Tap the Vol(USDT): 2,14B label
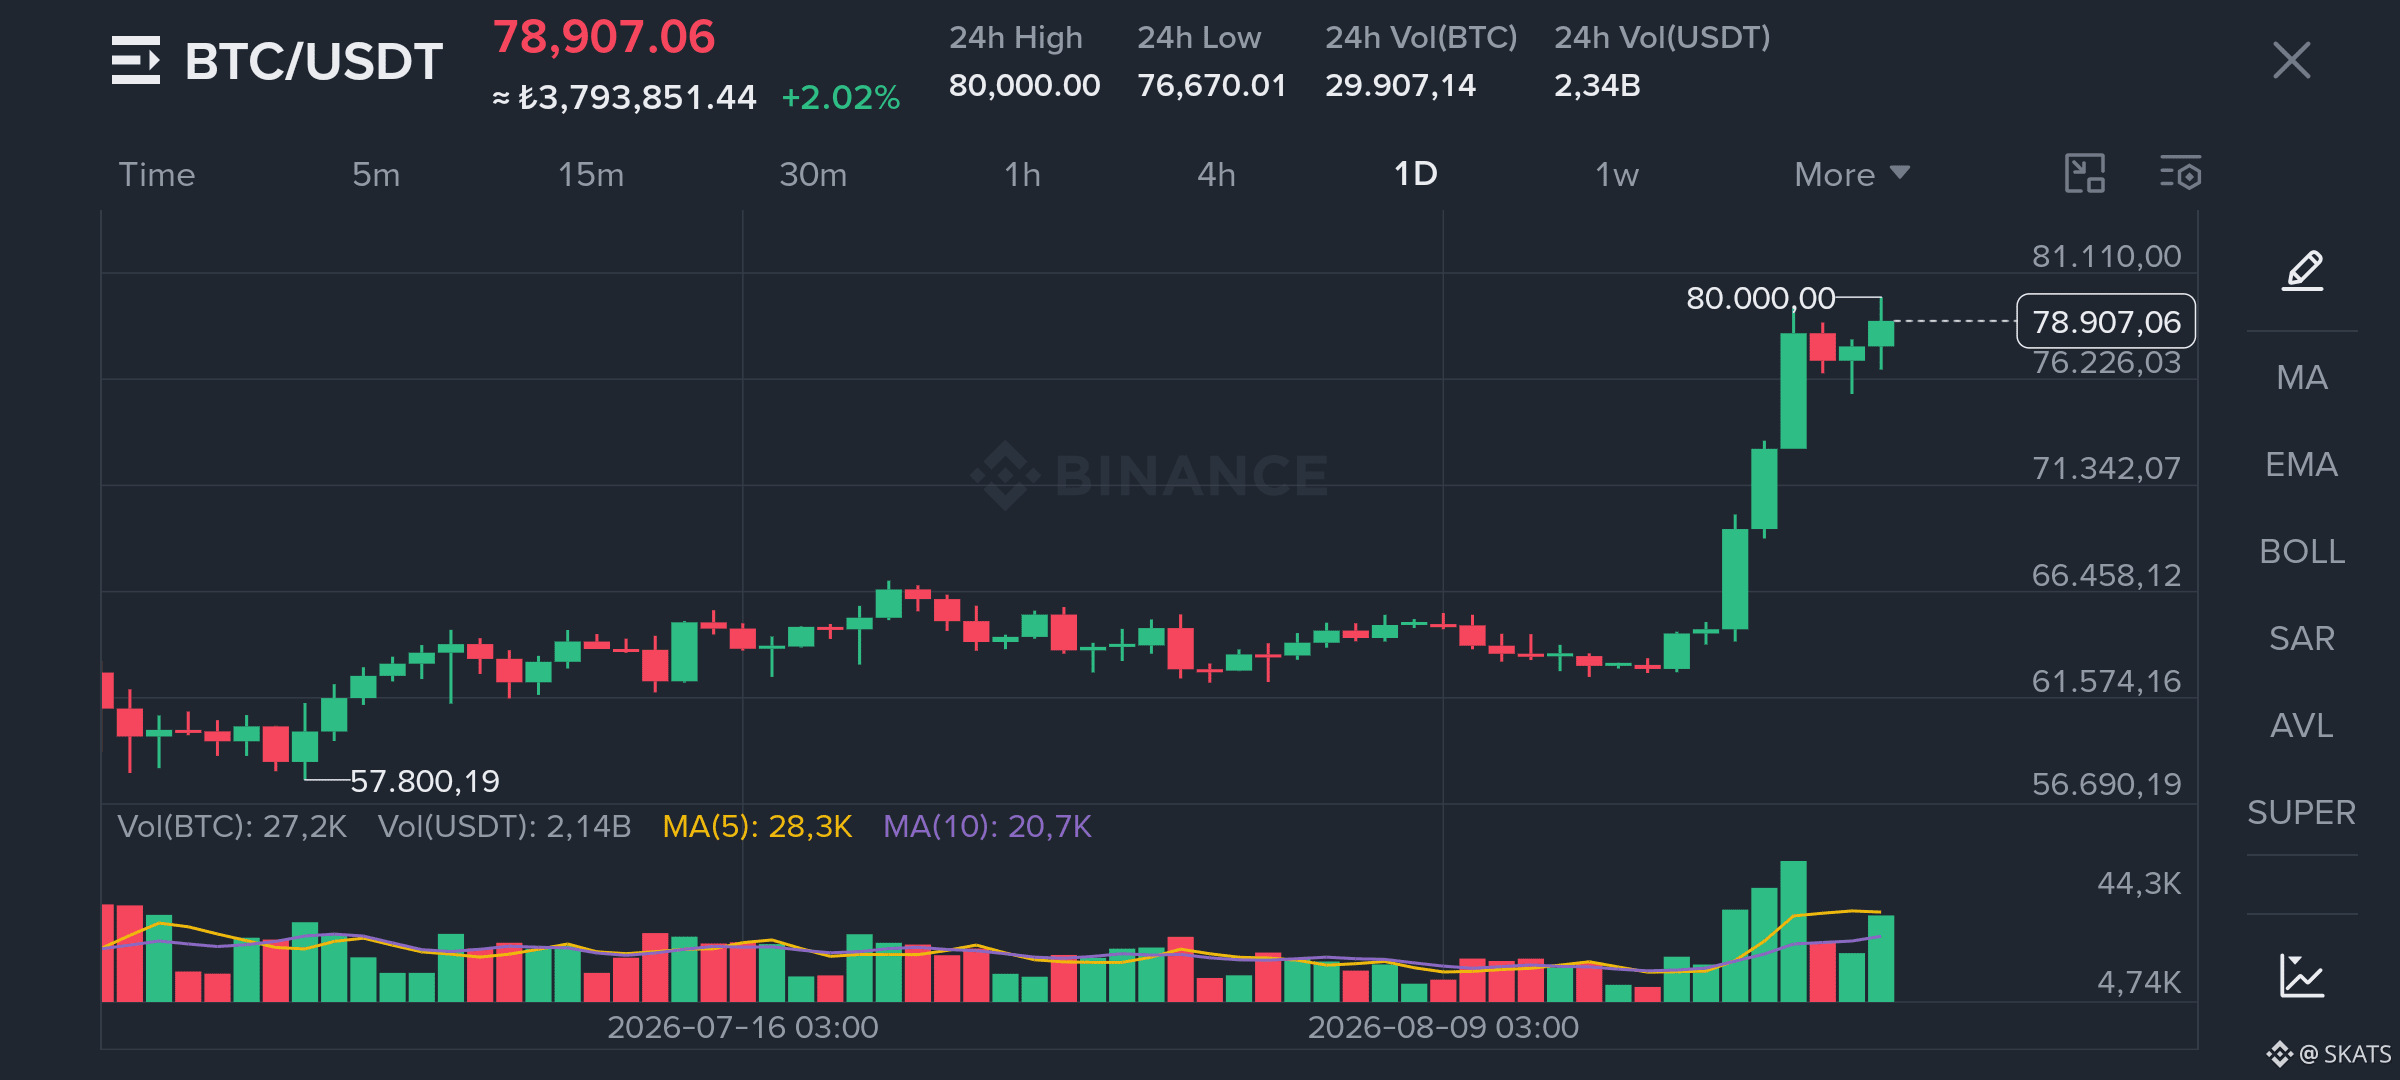This screenshot has height=1080, width=2400. pyautogui.click(x=504, y=826)
